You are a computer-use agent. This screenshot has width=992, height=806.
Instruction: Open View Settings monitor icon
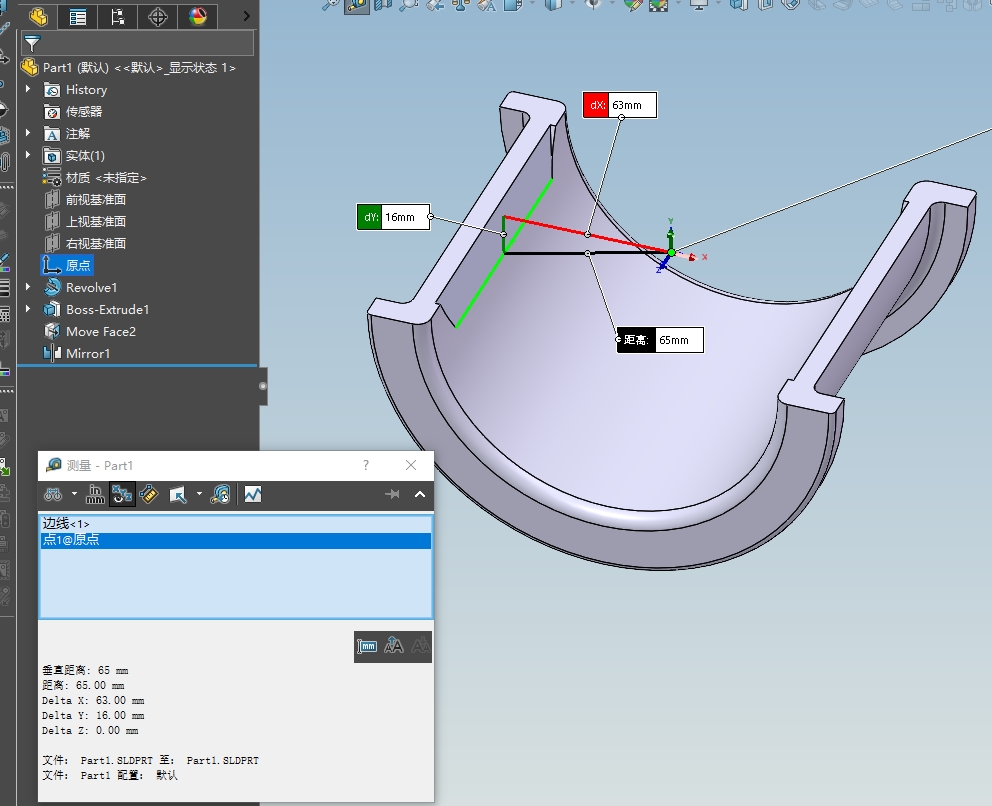pyautogui.click(x=698, y=5)
